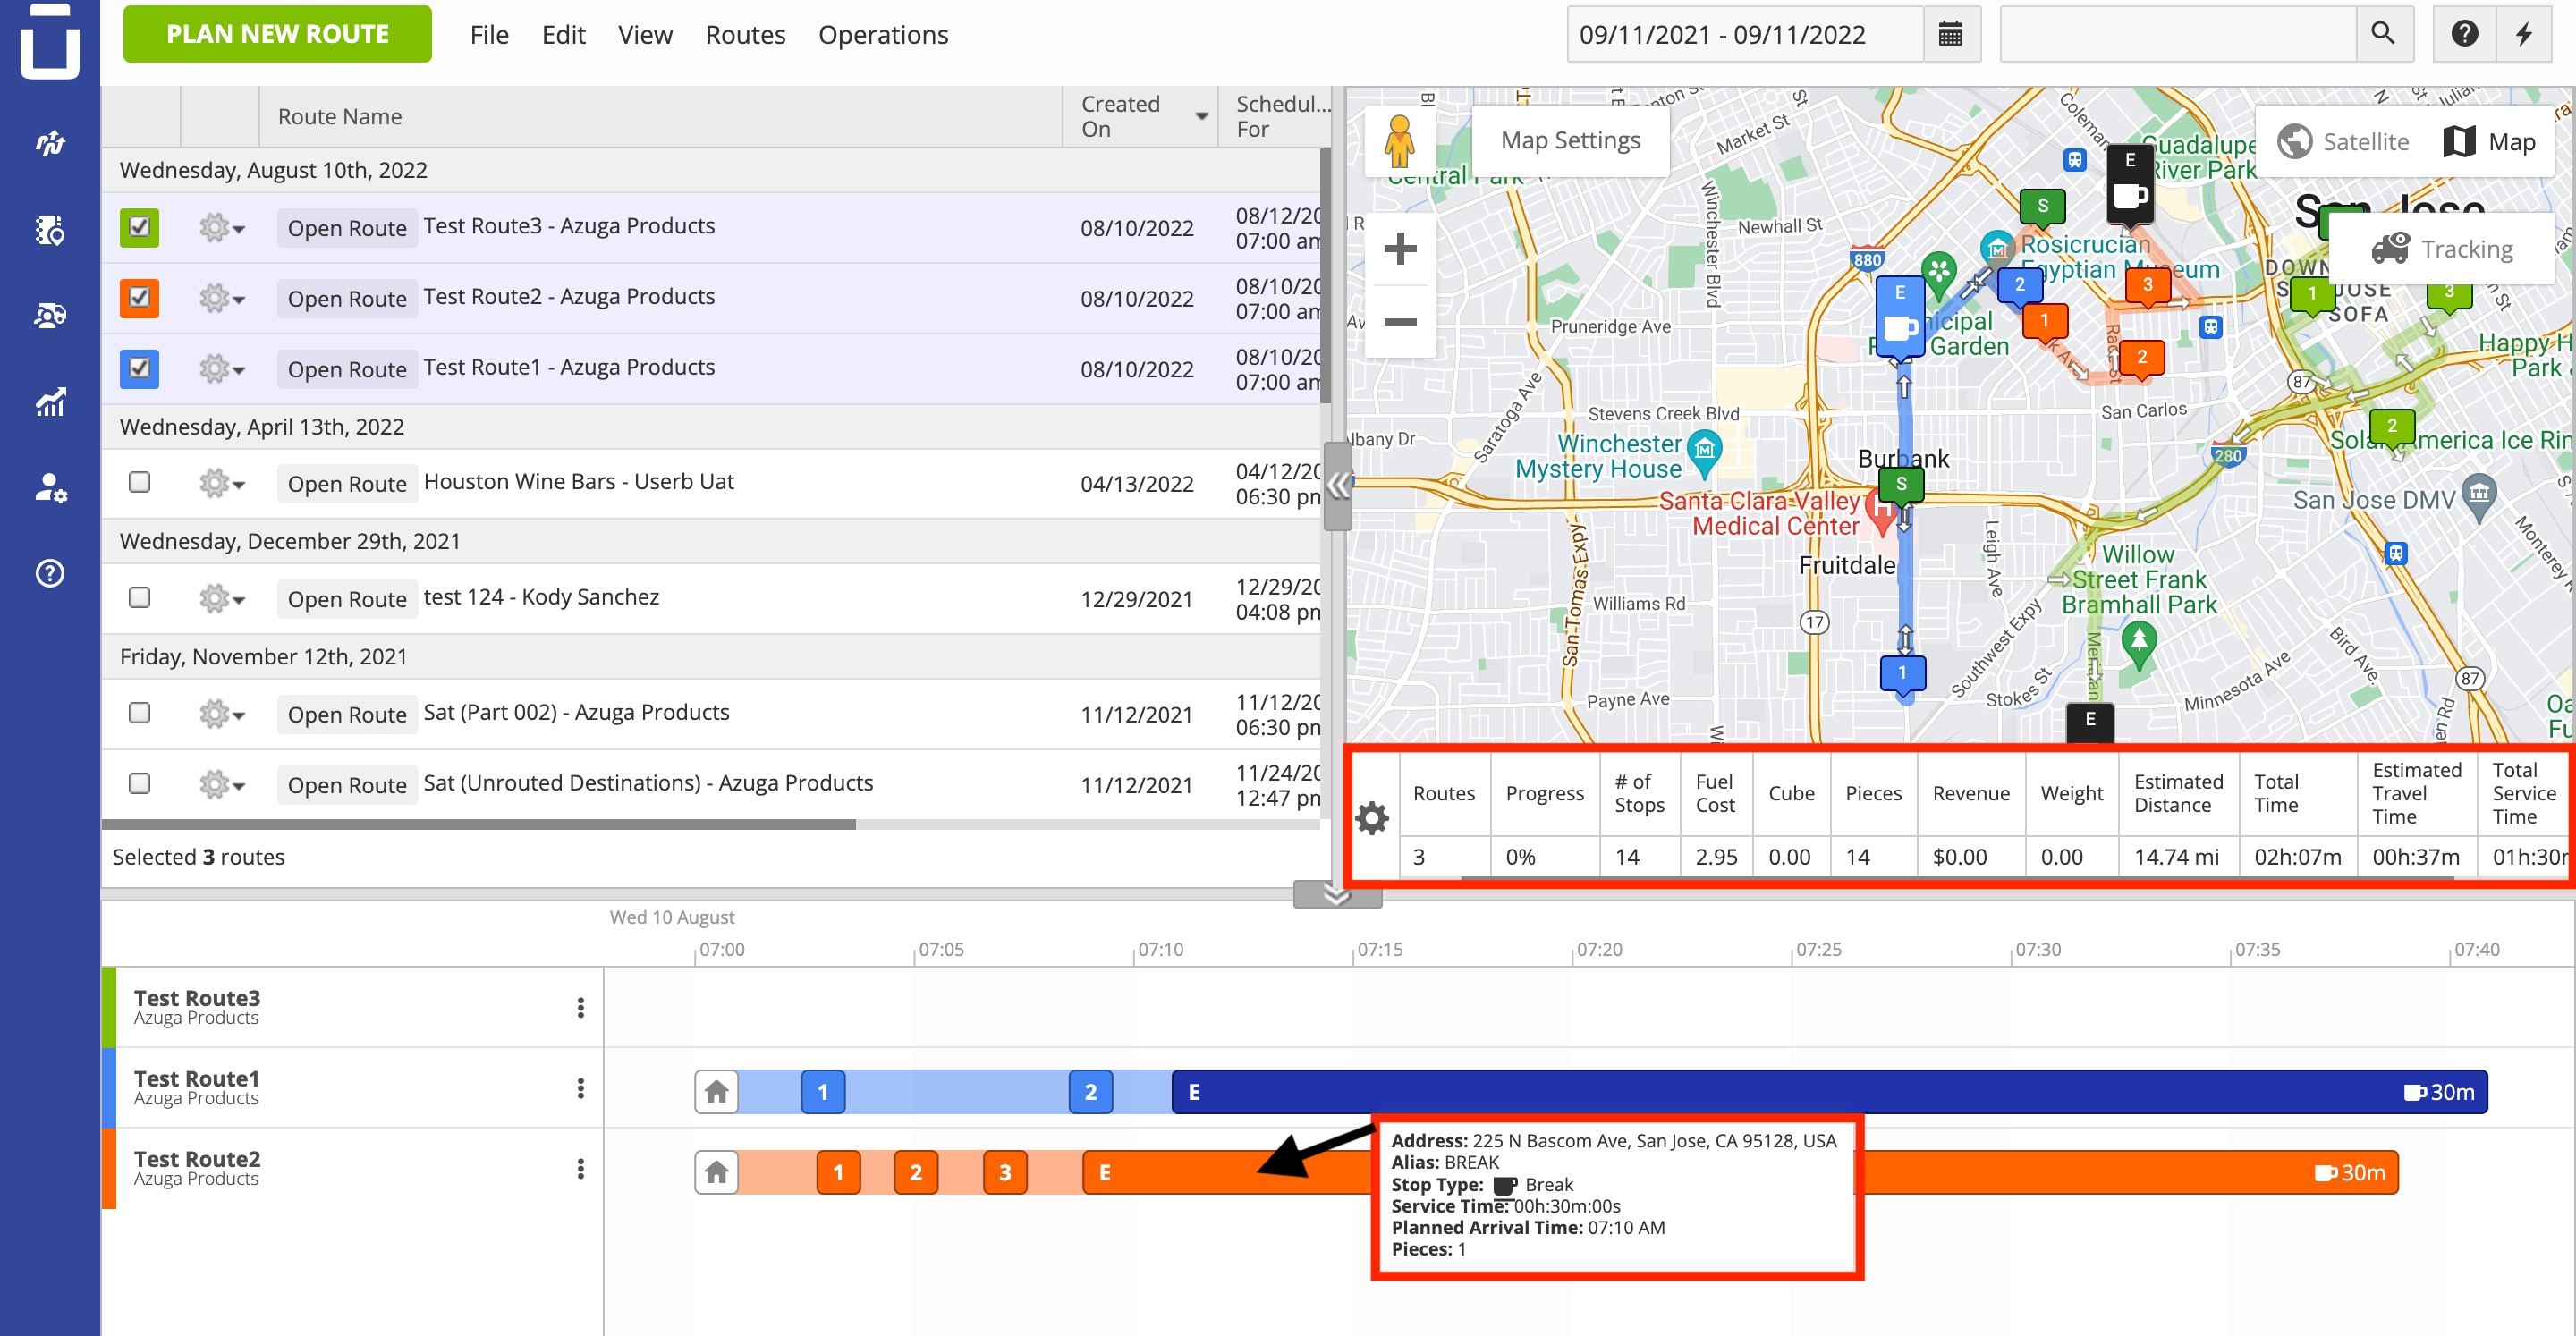Click the green Test Route3 color bar
This screenshot has height=1336, width=2576.
pos(109,1007)
